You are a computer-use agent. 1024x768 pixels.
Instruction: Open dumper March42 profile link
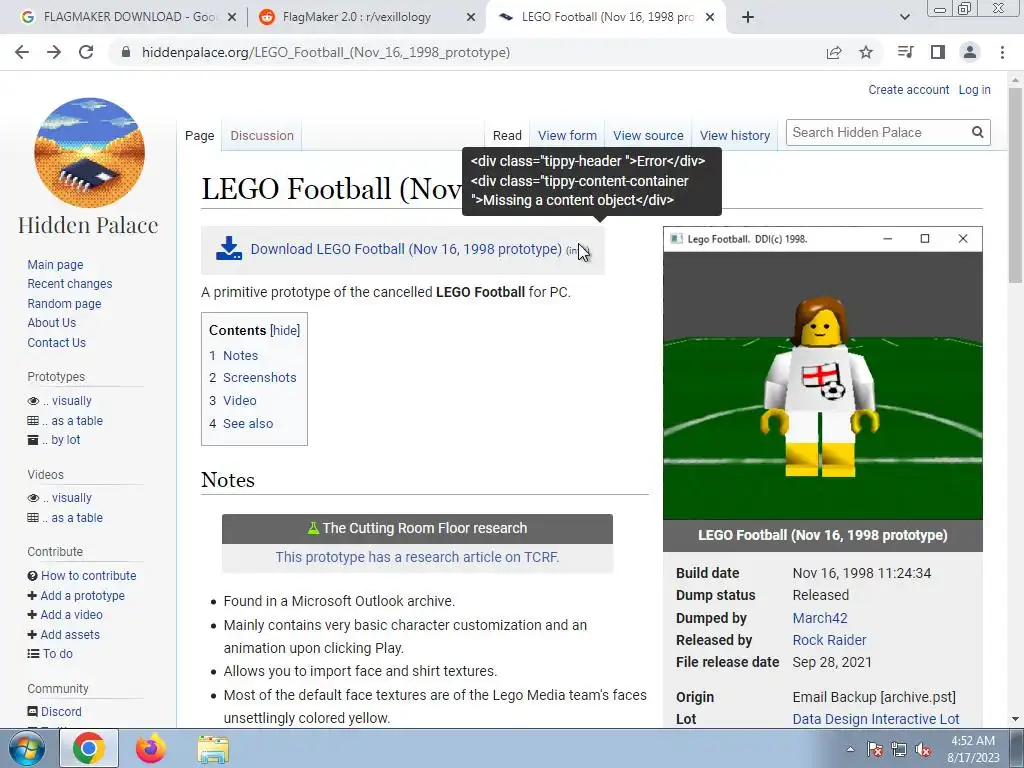(820, 618)
